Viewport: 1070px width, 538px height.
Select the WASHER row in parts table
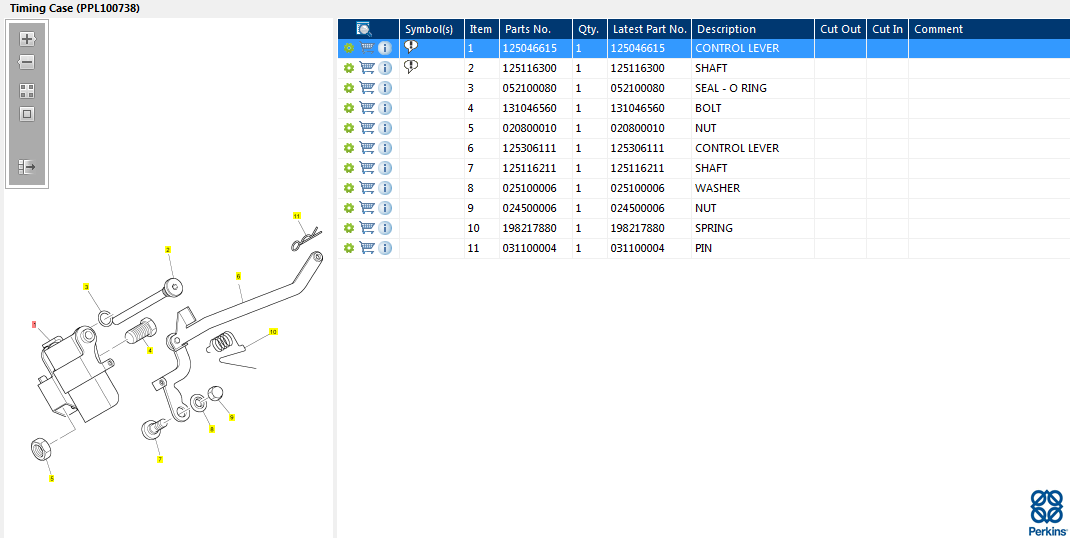pos(717,188)
